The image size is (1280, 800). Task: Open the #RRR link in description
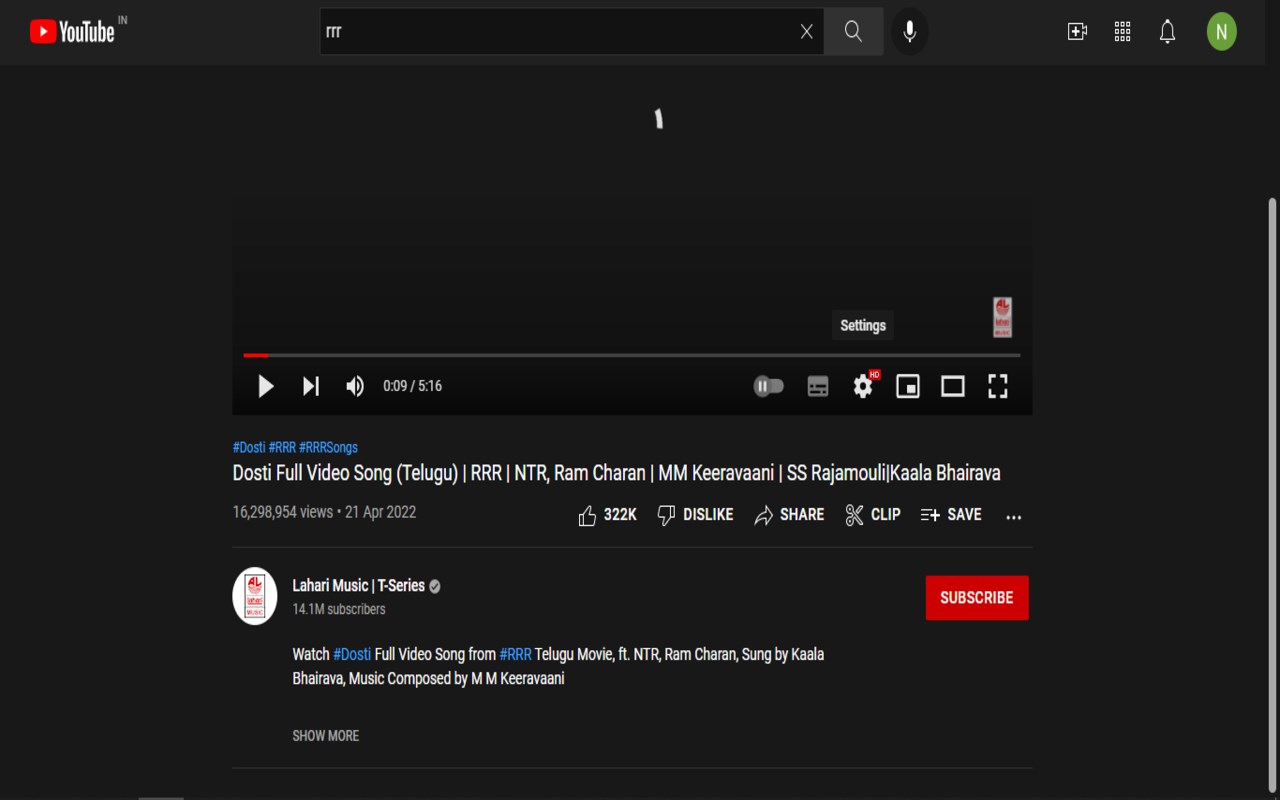coord(515,654)
